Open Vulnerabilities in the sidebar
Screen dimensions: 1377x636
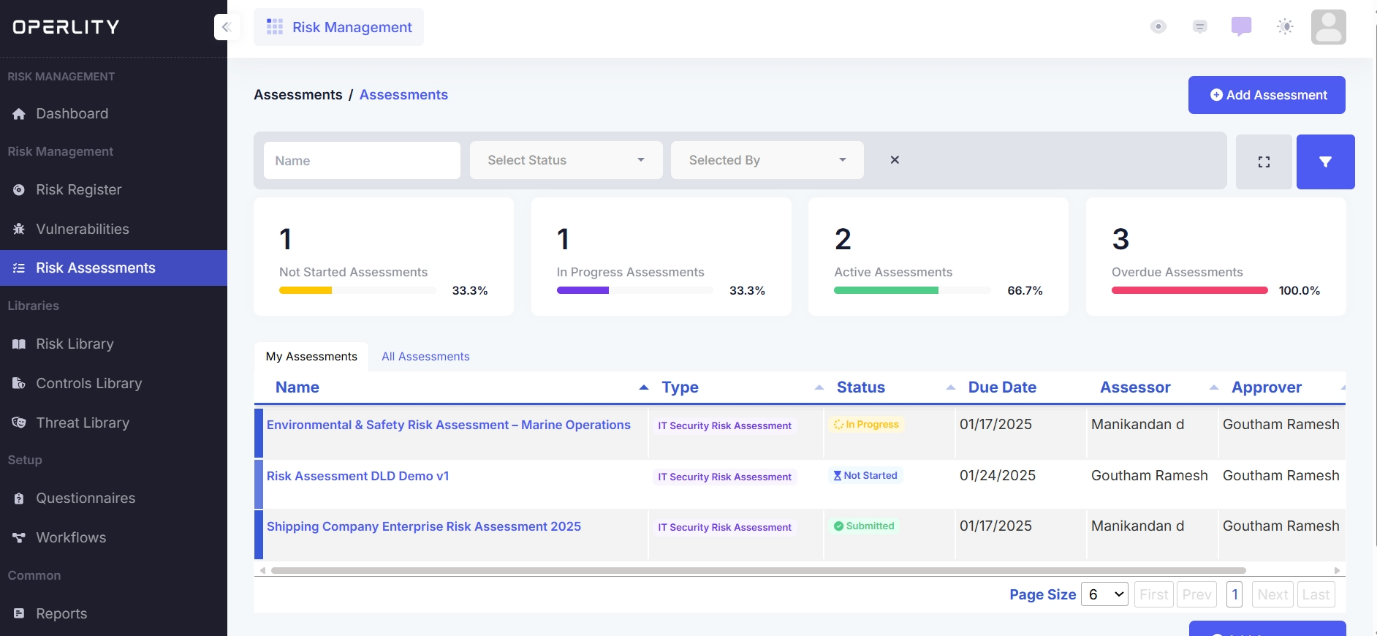coord(82,229)
